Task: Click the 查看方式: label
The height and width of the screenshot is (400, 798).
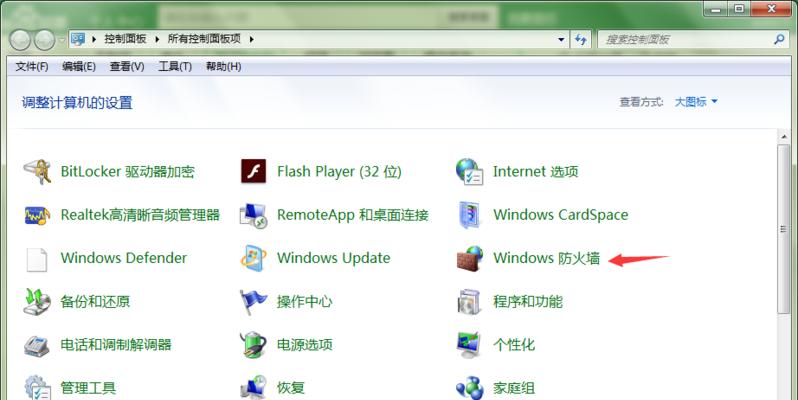Action: click(641, 102)
